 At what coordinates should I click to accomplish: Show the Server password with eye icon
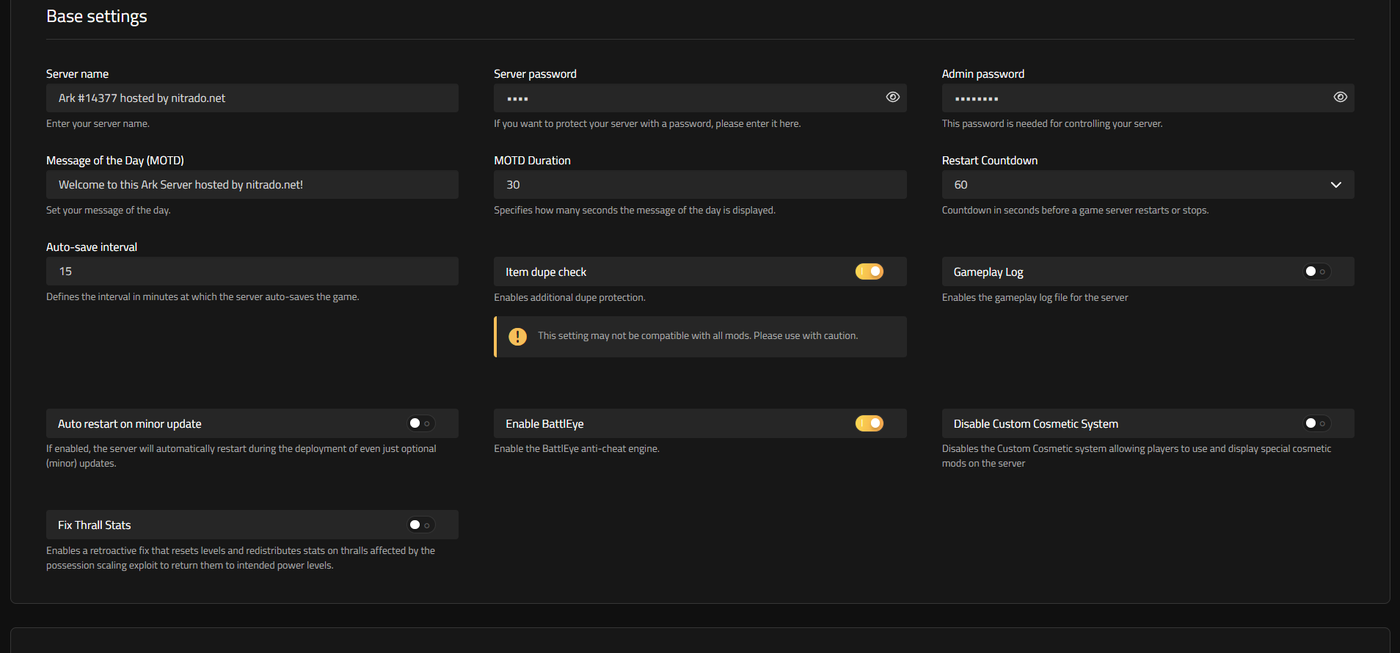(x=893, y=97)
